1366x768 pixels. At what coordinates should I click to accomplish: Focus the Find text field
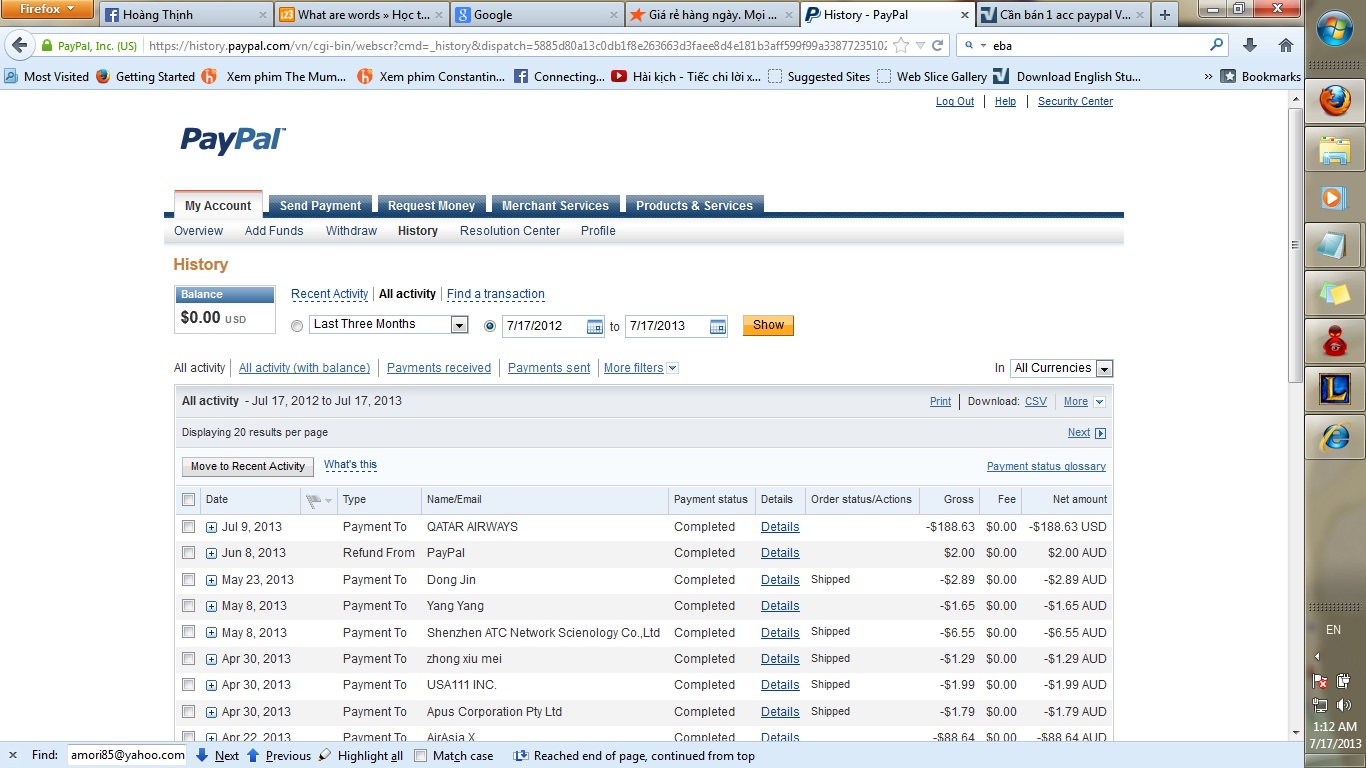(127, 756)
